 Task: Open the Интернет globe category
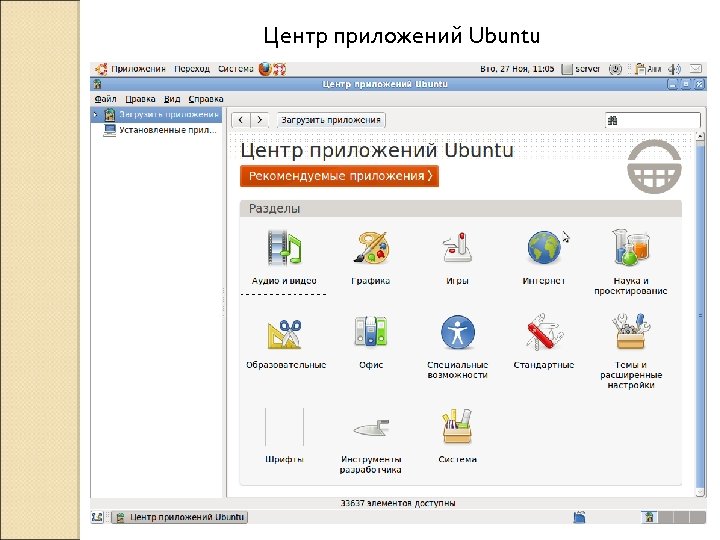(x=544, y=257)
